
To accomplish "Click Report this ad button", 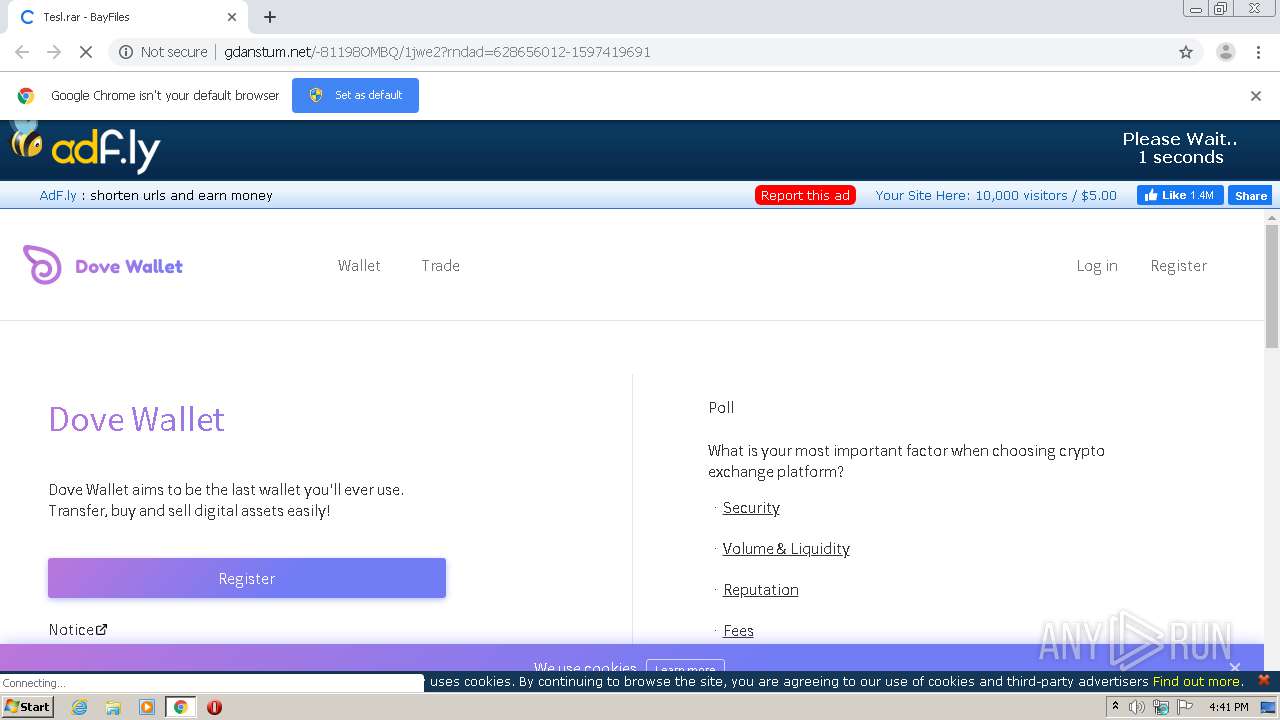I will click(805, 195).
